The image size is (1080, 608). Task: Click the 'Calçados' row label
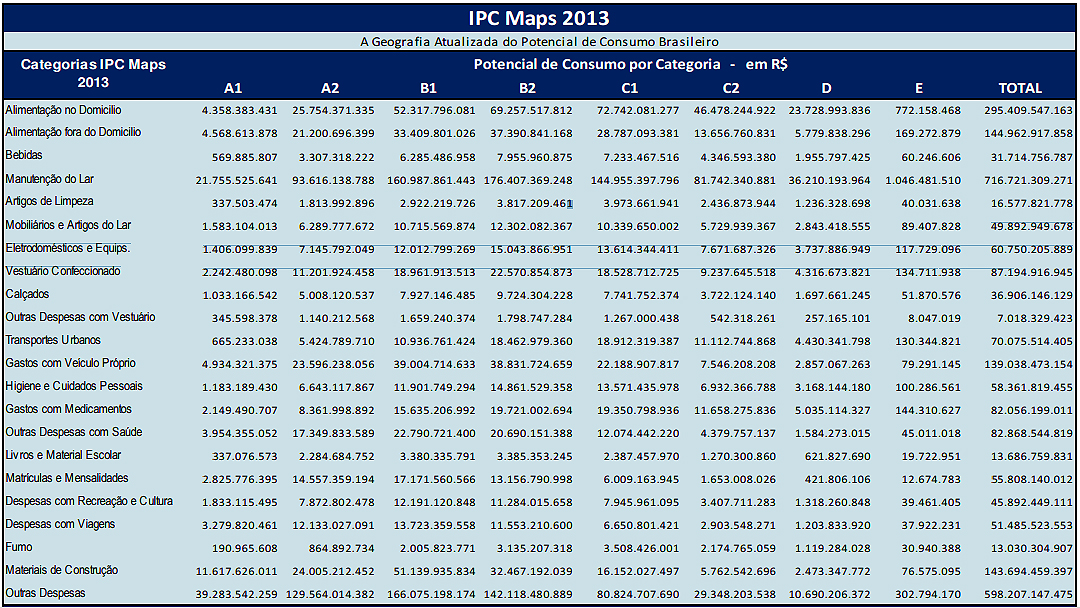[28, 294]
